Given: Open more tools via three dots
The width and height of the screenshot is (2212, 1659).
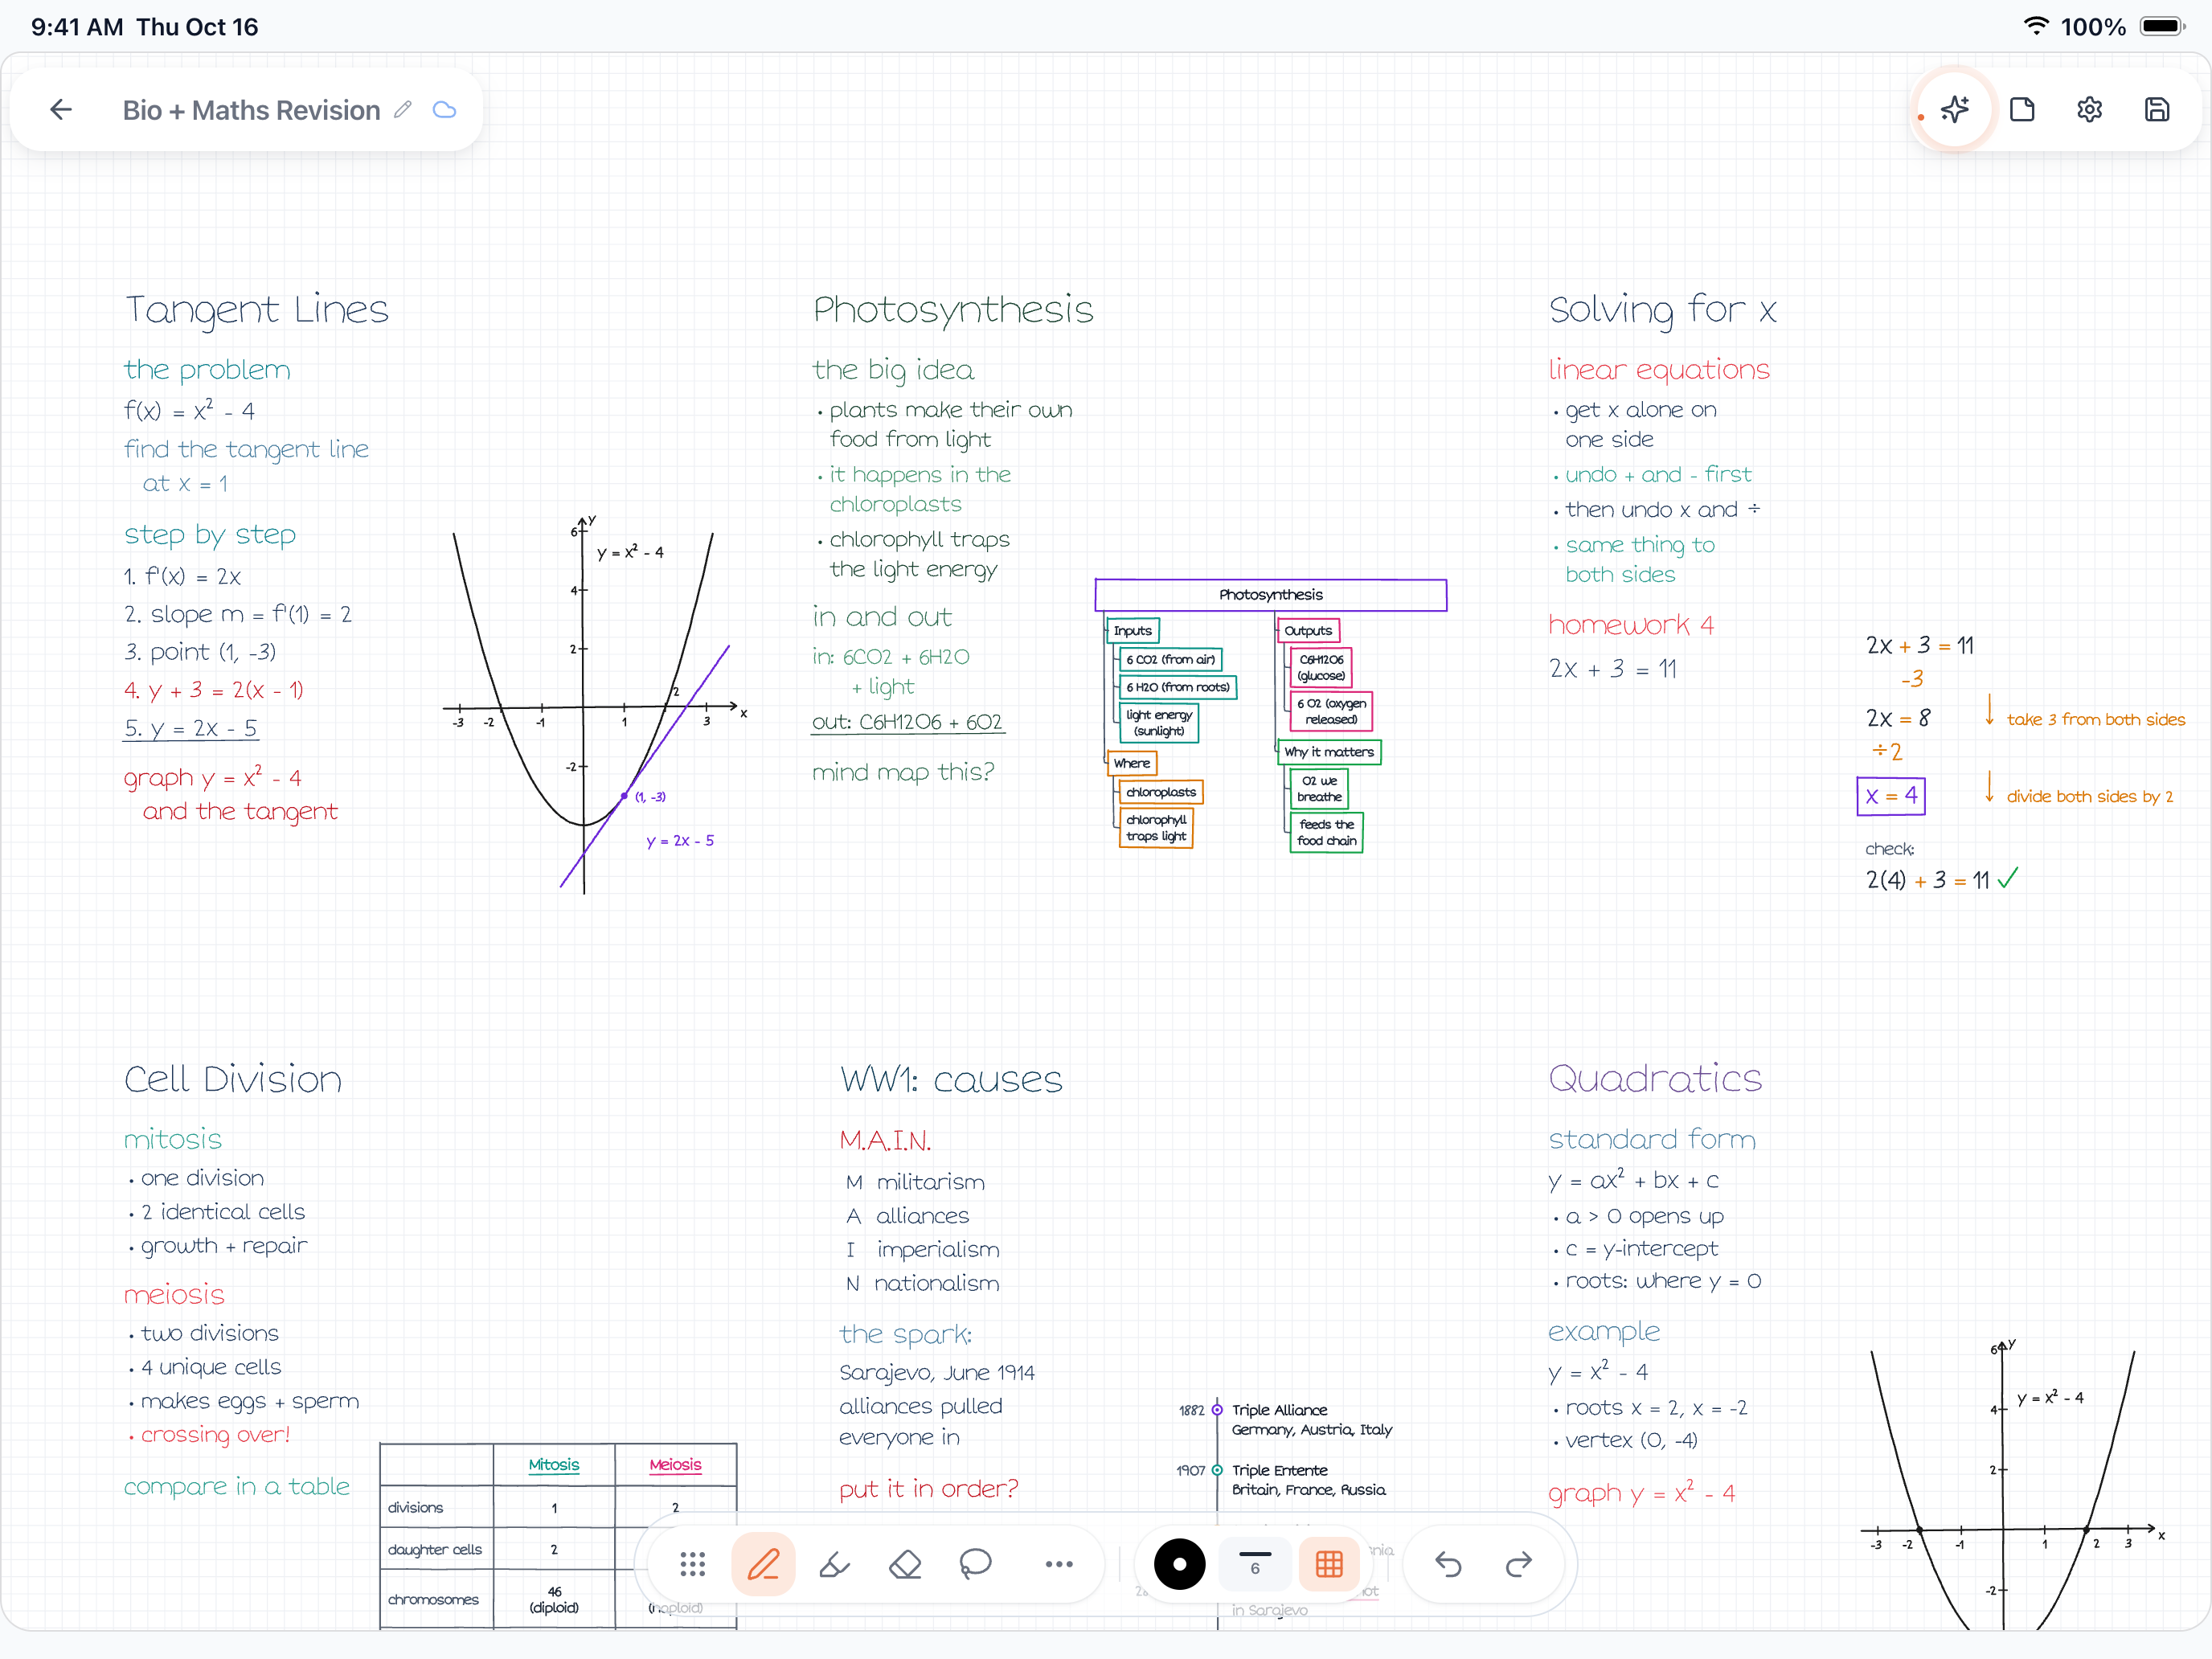Looking at the screenshot, I should point(1058,1564).
